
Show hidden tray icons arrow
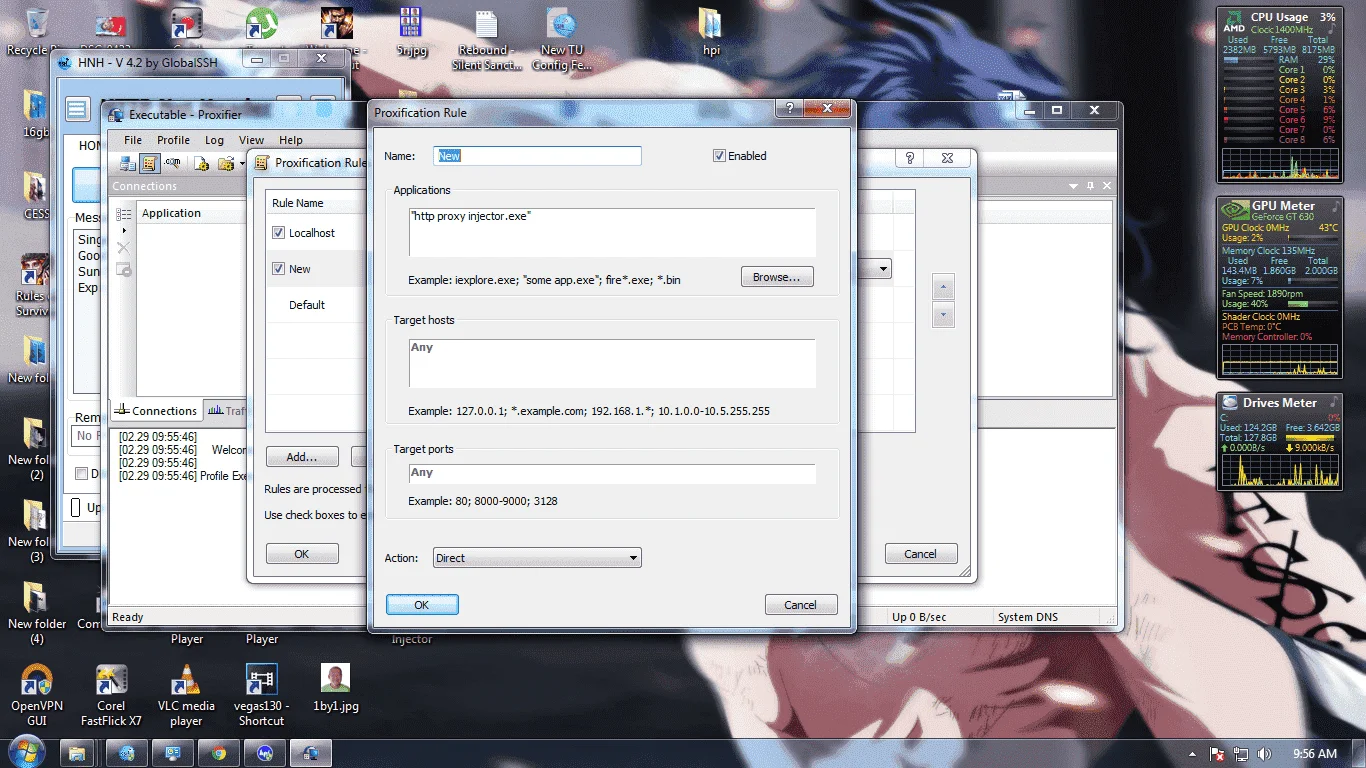click(1193, 754)
